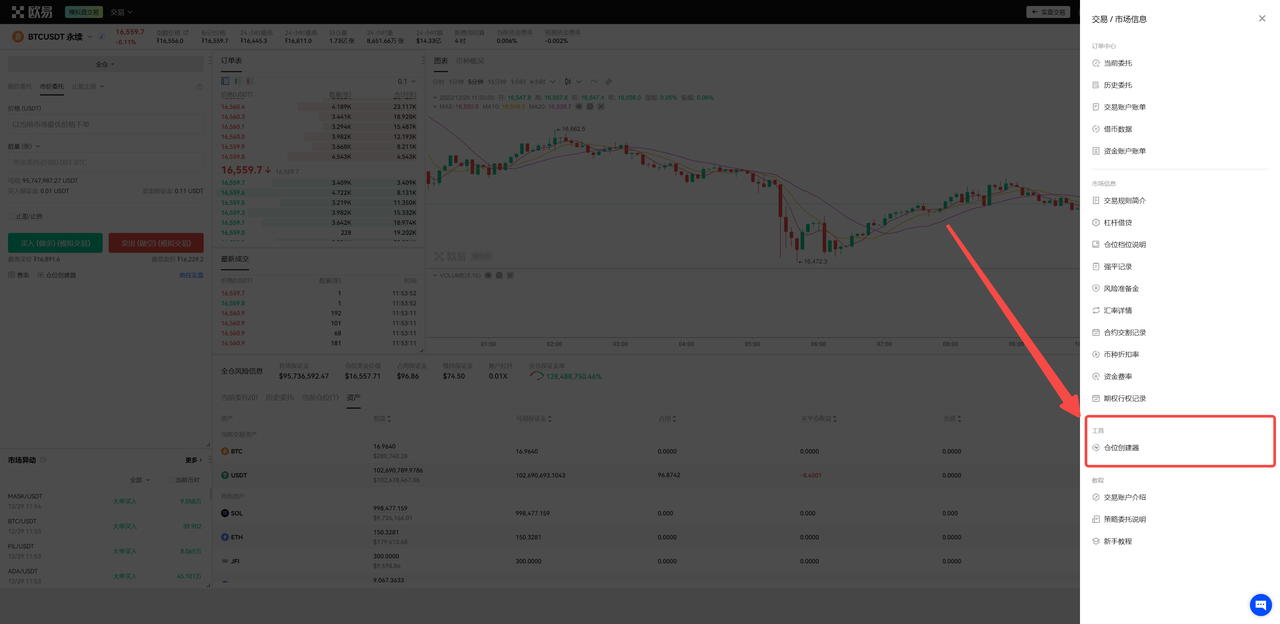View 汇率详情 exchange rate details
The height and width of the screenshot is (624, 1280).
tap(1117, 311)
